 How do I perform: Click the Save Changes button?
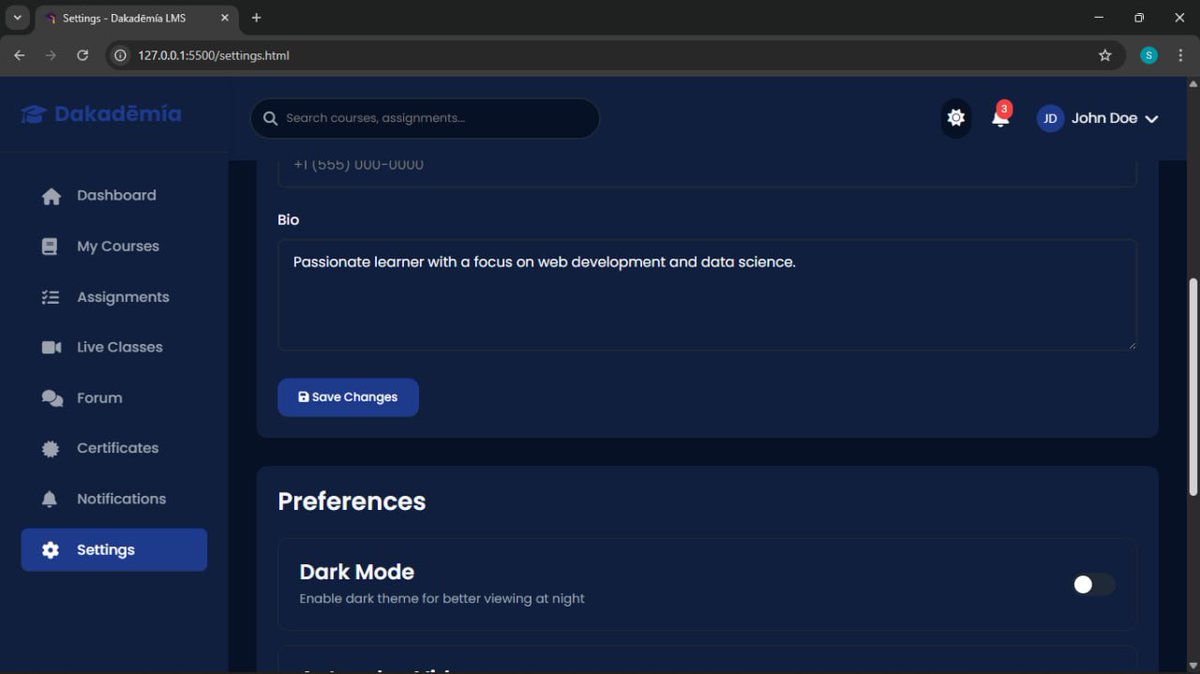point(348,397)
